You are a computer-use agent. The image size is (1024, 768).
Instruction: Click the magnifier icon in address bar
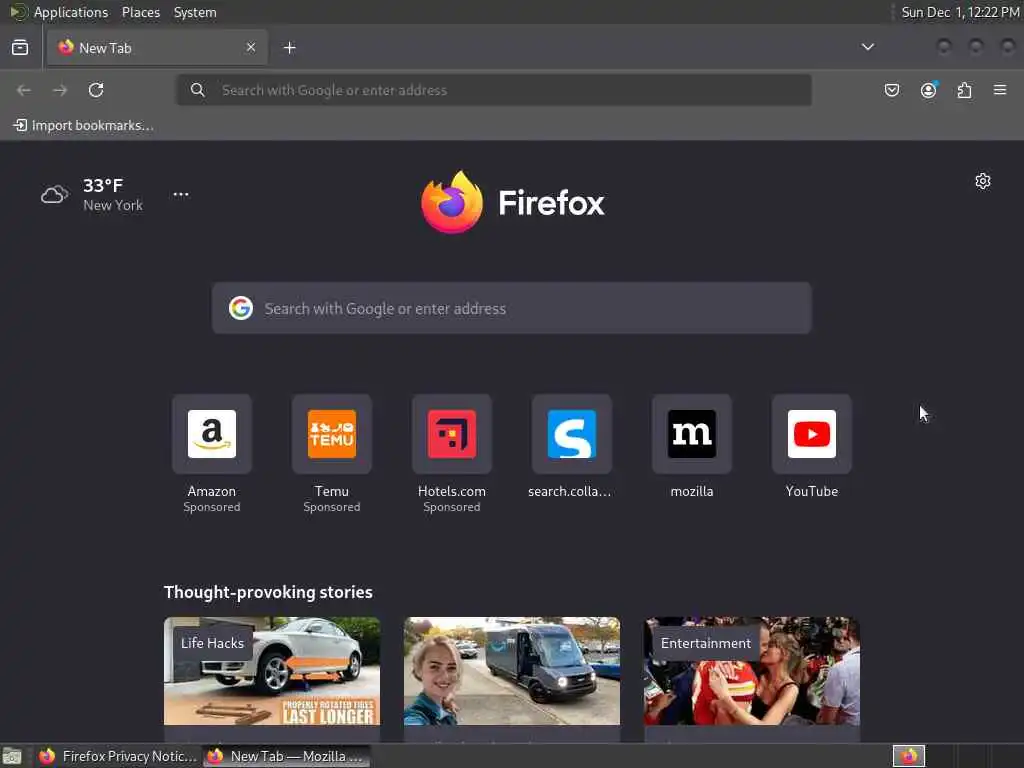coord(198,90)
